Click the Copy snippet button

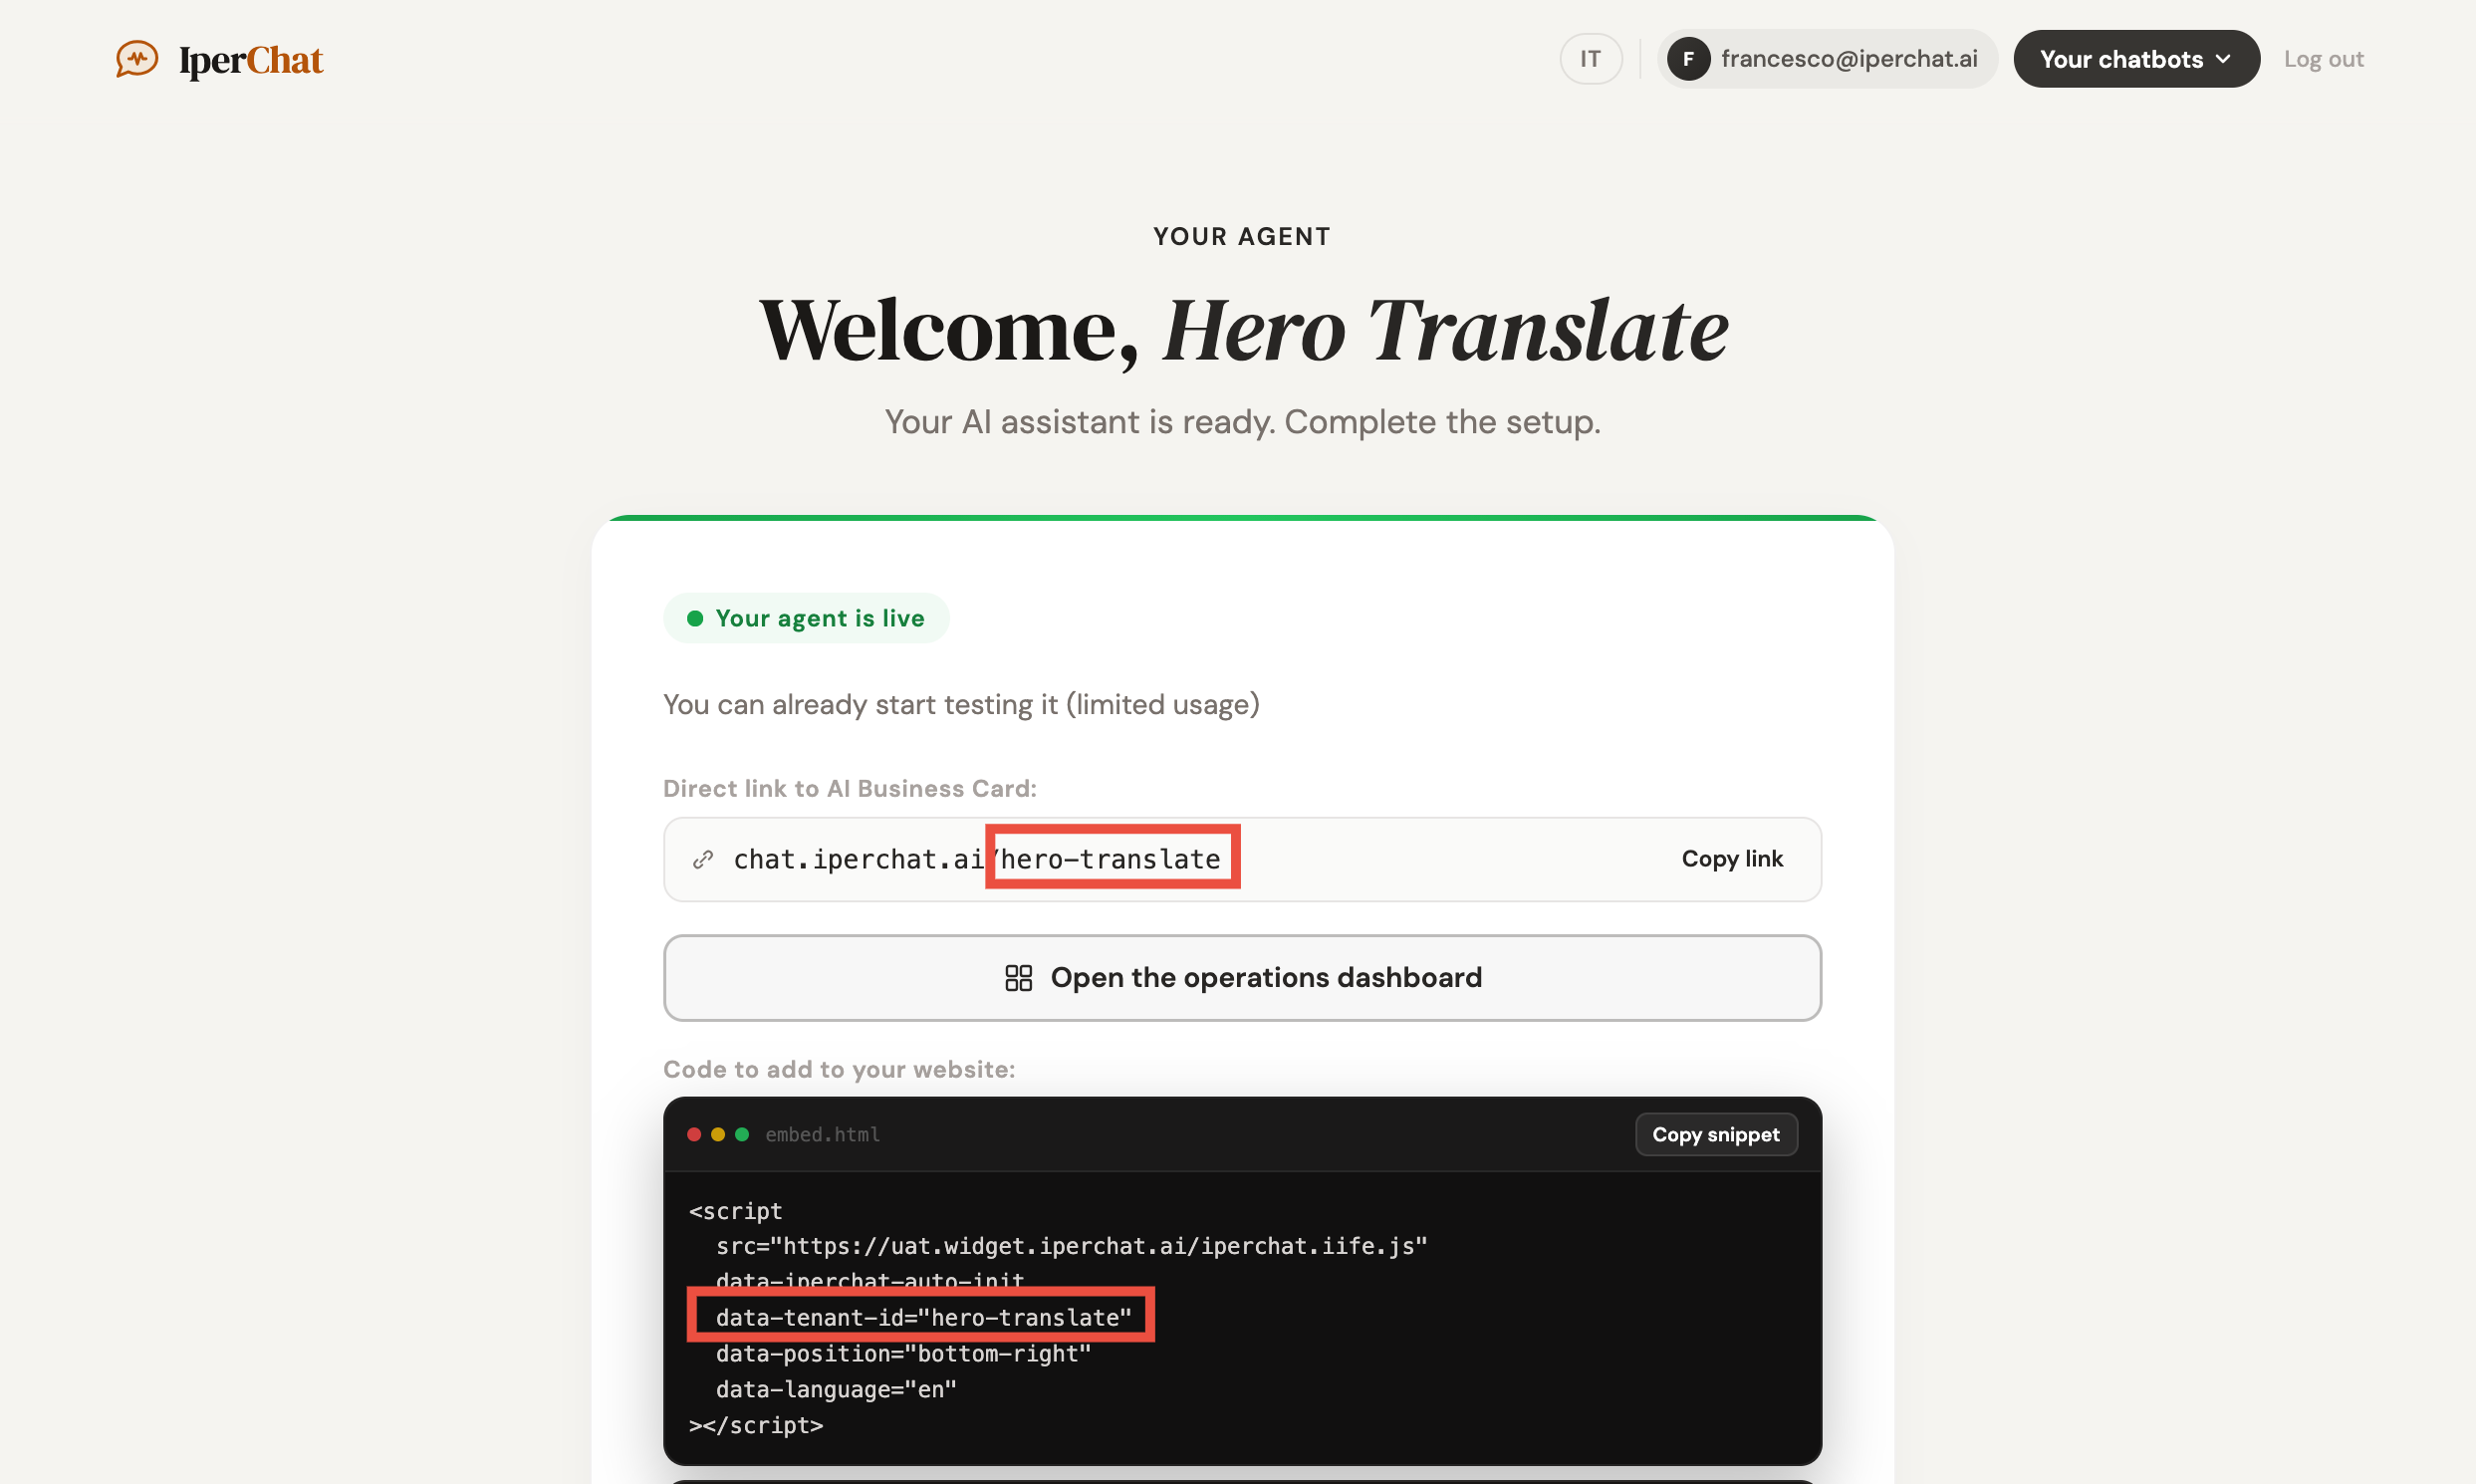click(x=1716, y=1134)
